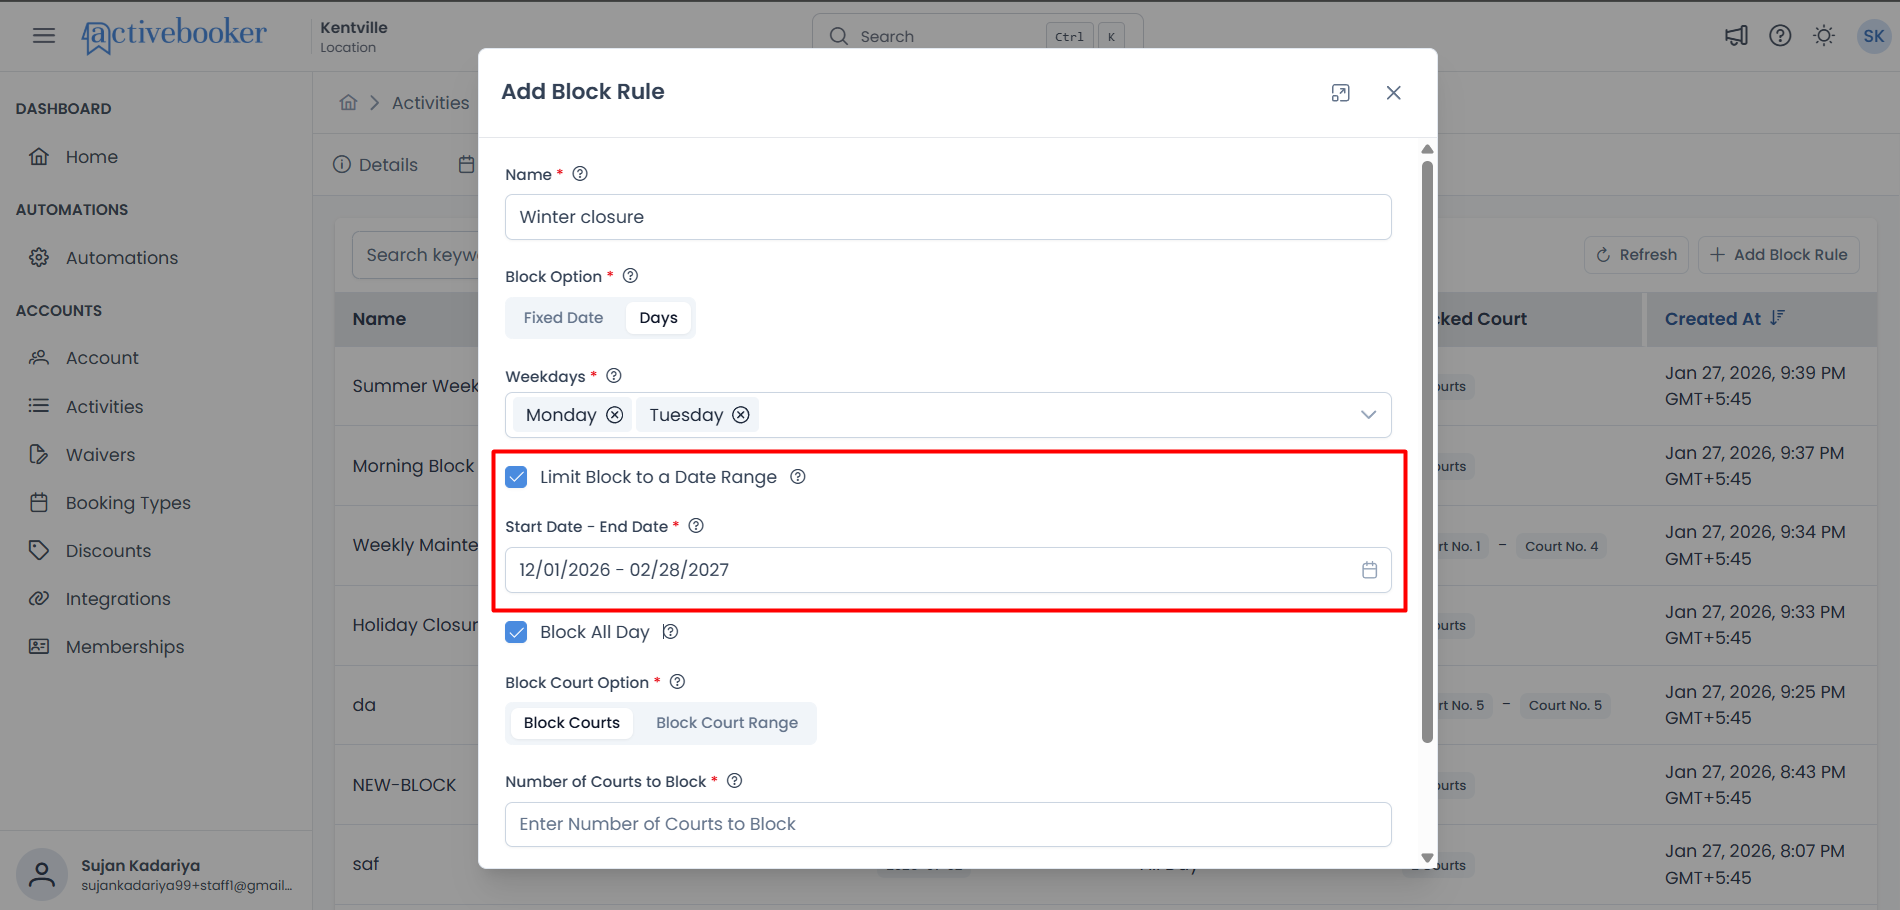
Task: Click the background Add Block Rule button
Action: pos(1779,255)
